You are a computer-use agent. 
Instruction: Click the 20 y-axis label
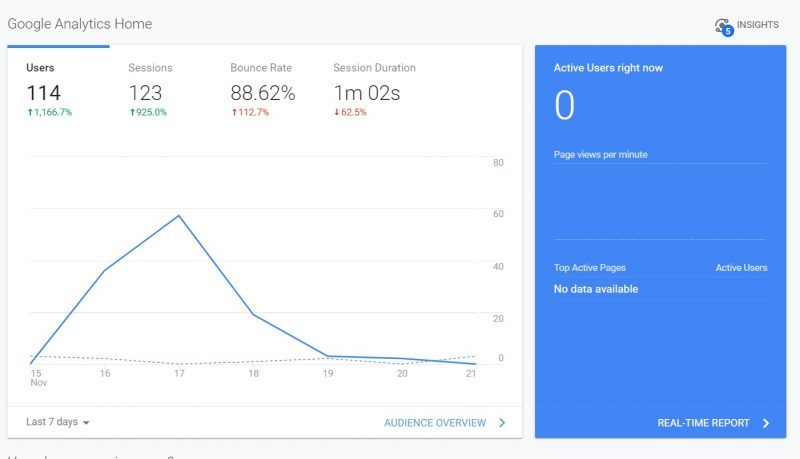click(x=498, y=319)
